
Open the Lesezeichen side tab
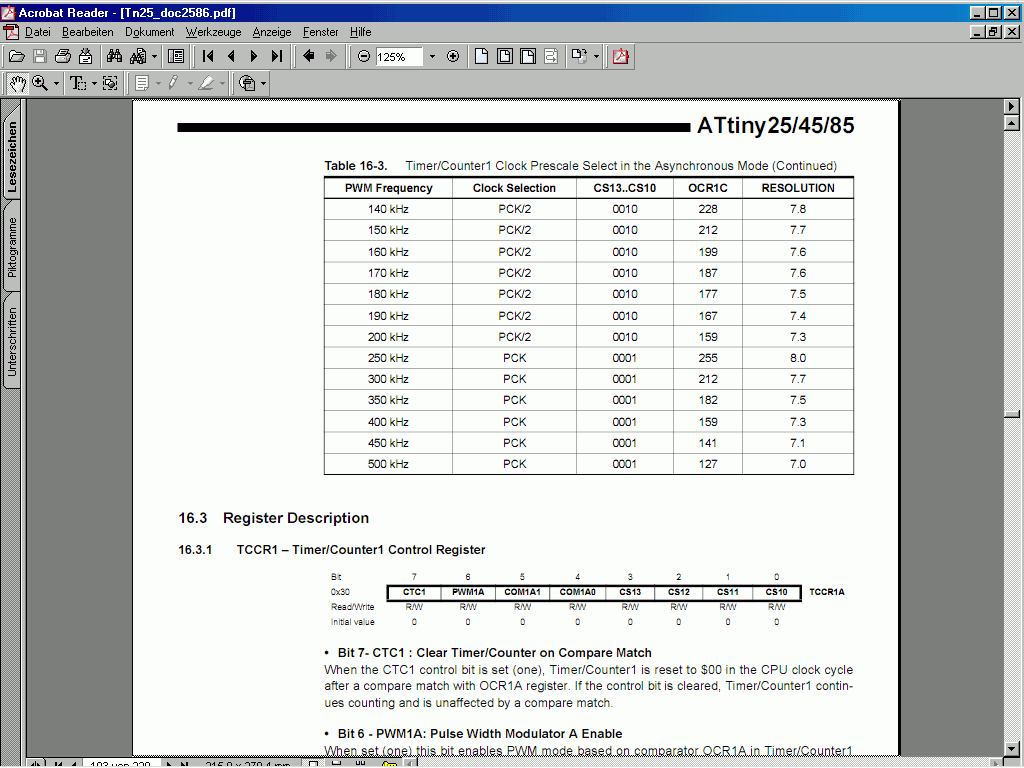12,157
